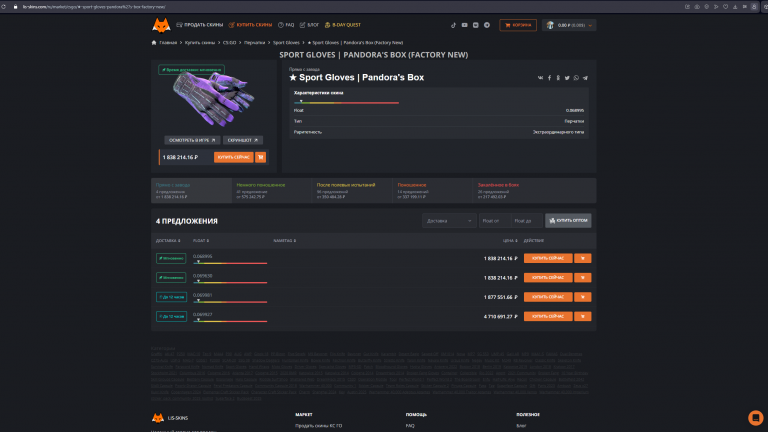The image size is (768, 432).
Task: Click Купить сейчас under glove image
Action: [234, 157]
